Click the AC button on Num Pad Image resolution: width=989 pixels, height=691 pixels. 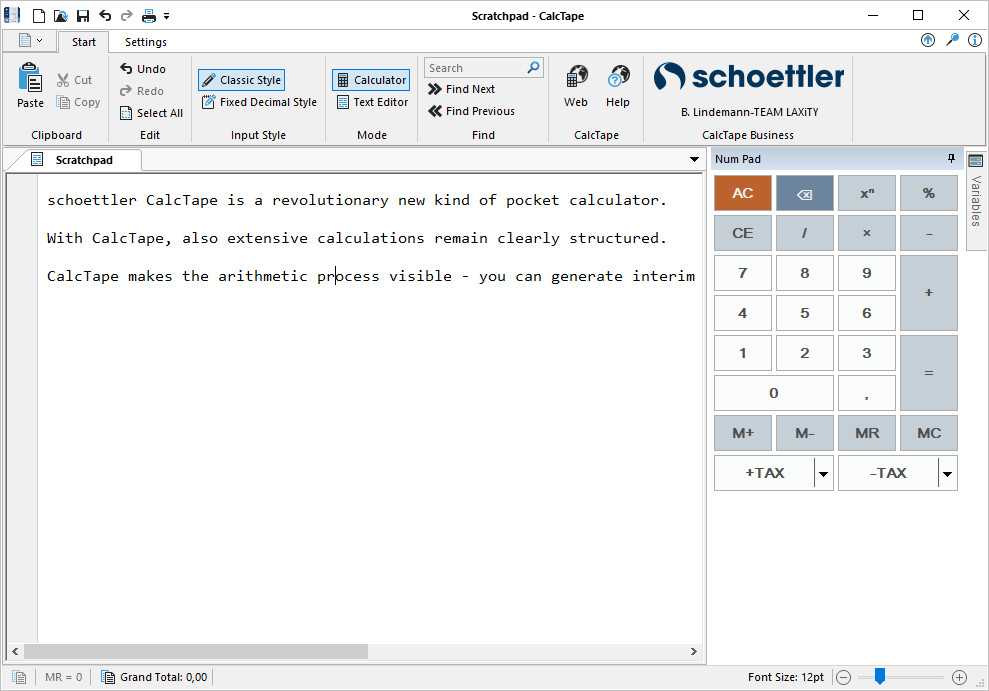point(742,193)
